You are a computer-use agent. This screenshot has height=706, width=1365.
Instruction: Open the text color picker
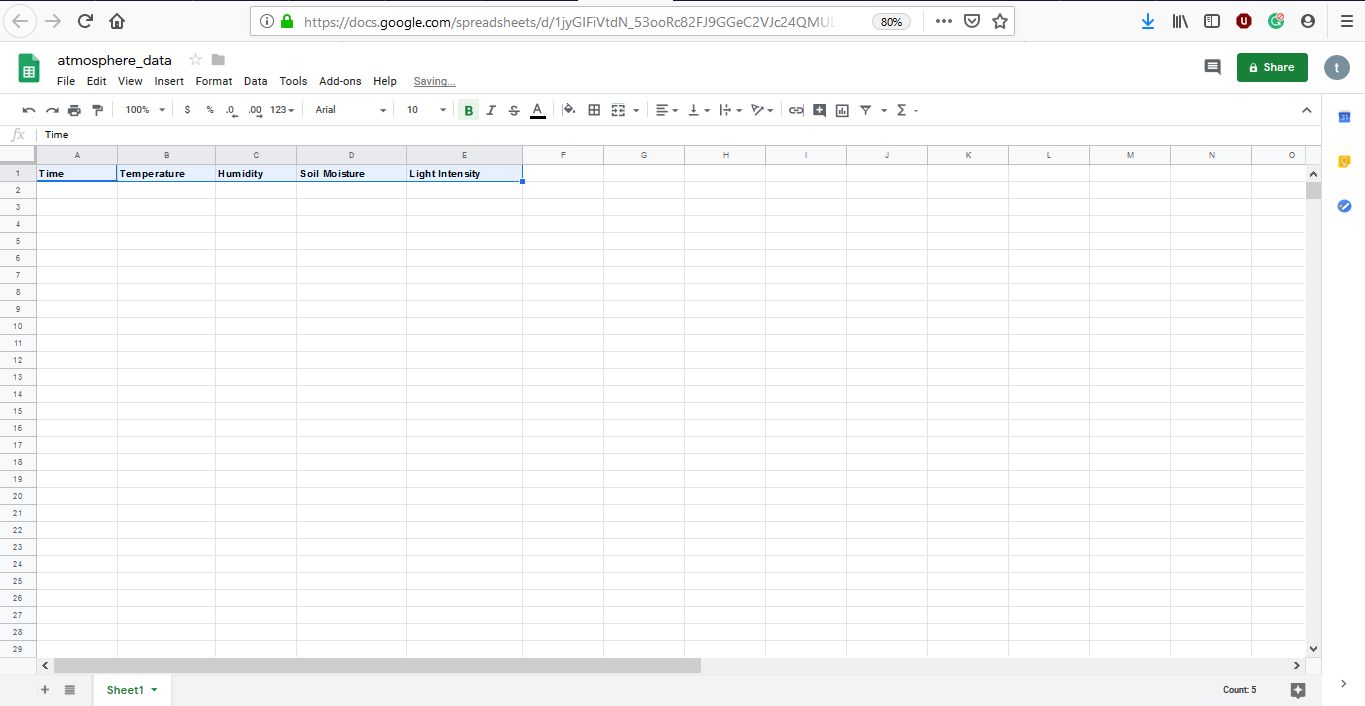click(537, 110)
